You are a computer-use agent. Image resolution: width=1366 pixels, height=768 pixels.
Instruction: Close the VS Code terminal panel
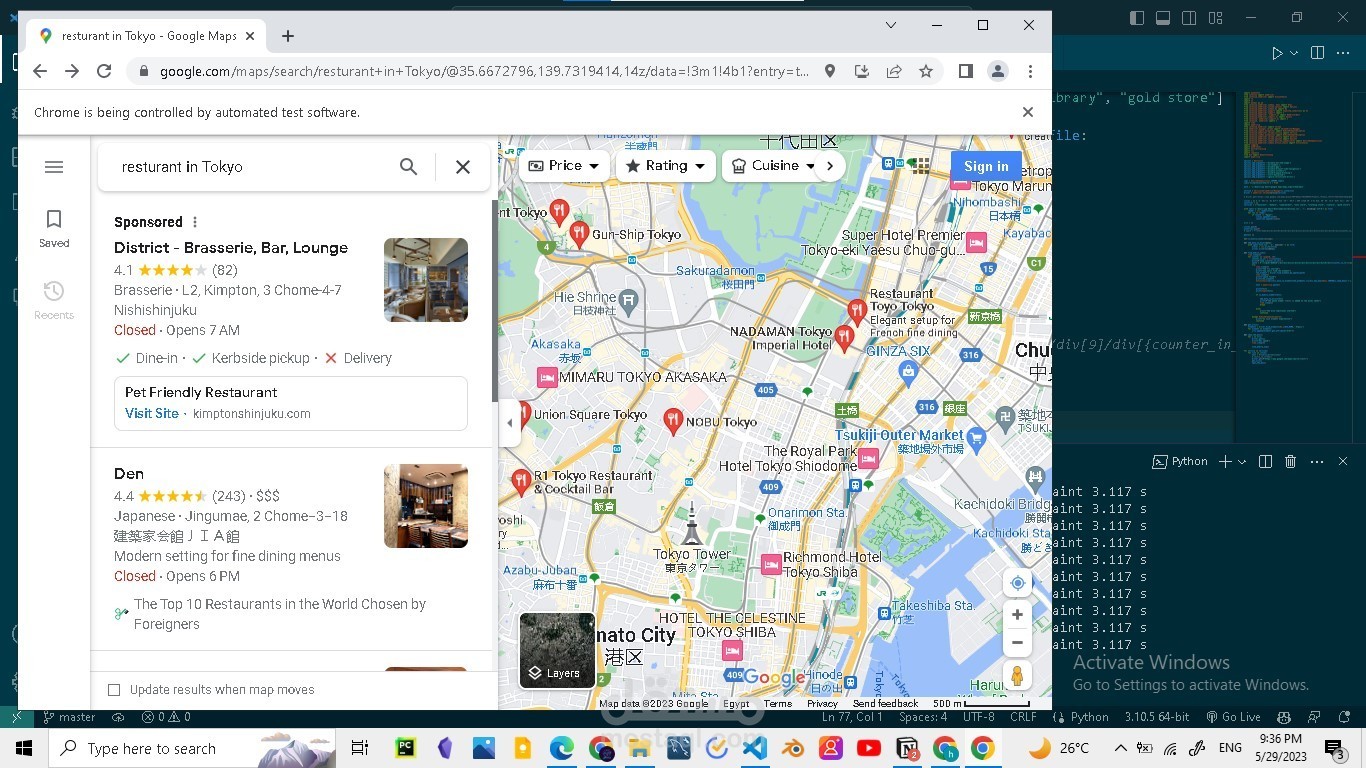pos(1342,461)
